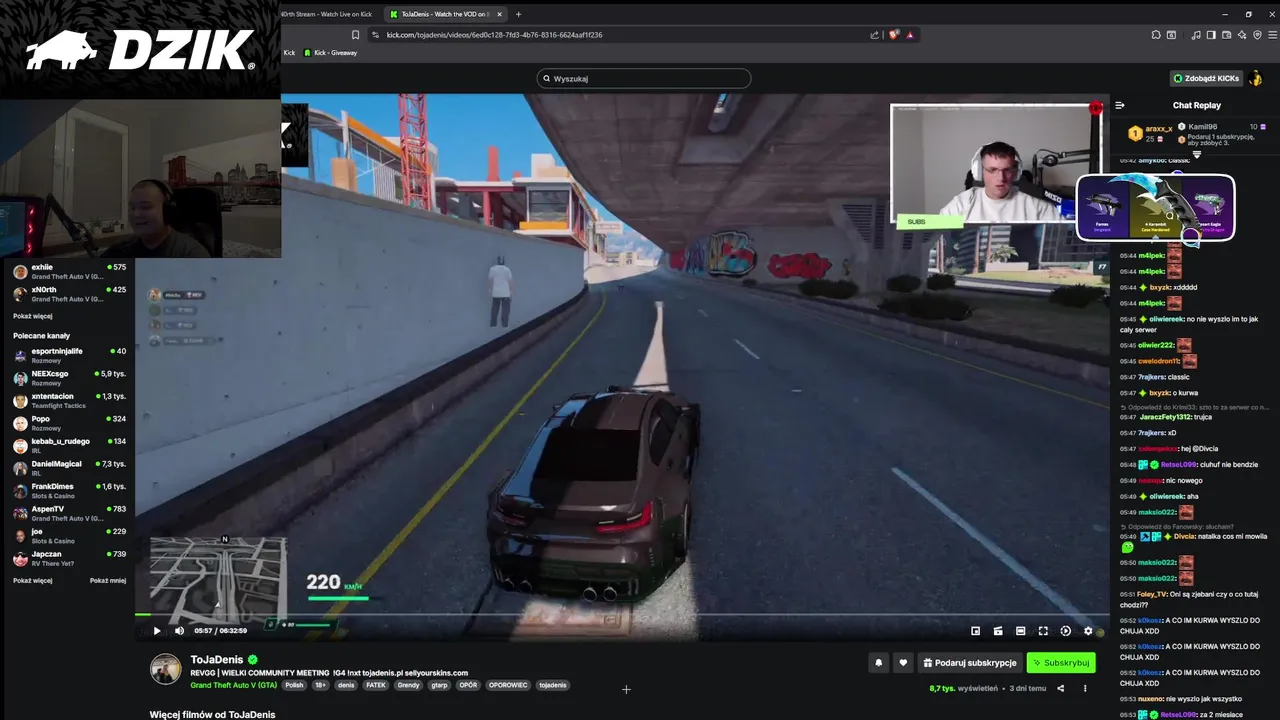Open the user profile avatar in the top bar
1280x720 pixels.
coord(1256,78)
